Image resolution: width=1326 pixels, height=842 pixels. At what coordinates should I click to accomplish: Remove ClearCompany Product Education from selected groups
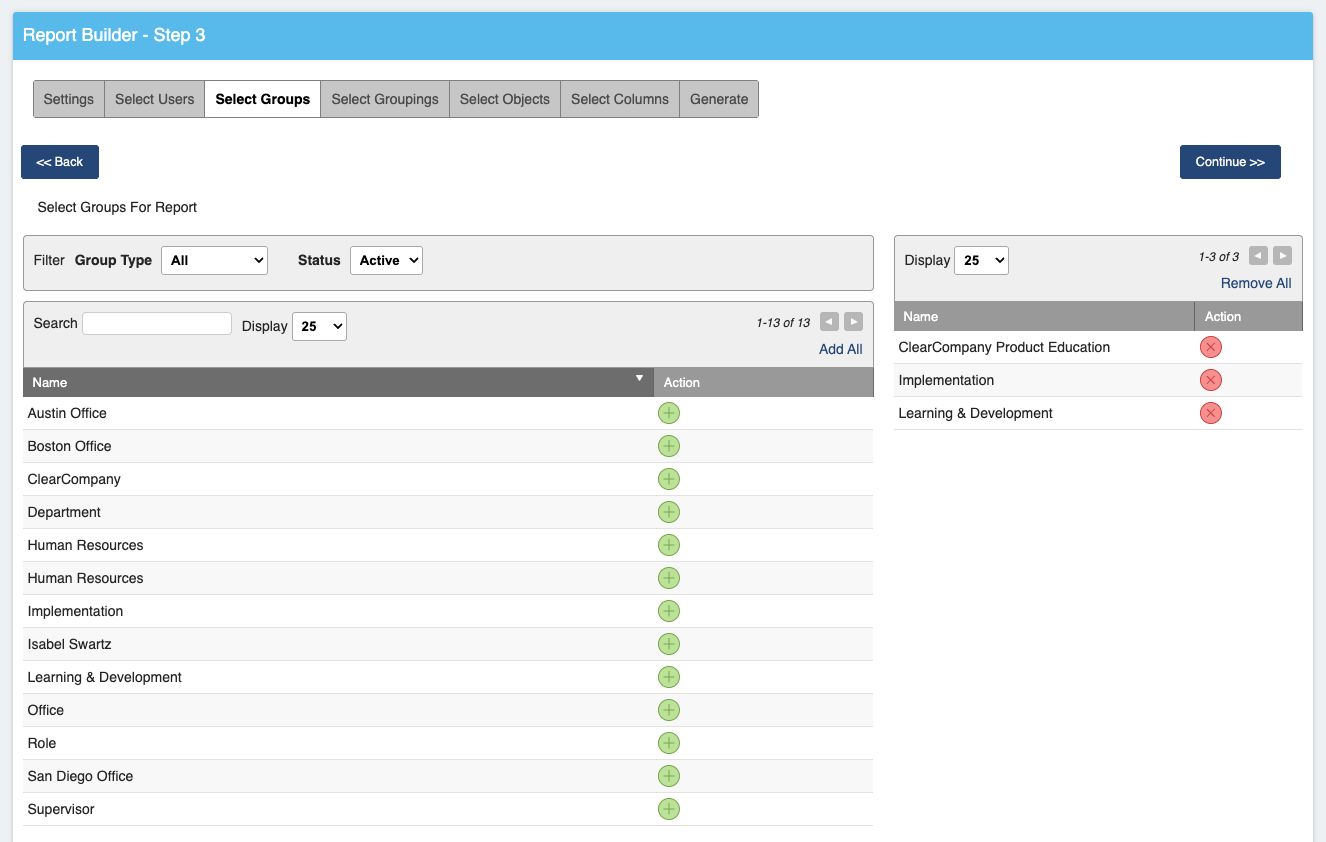point(1211,347)
